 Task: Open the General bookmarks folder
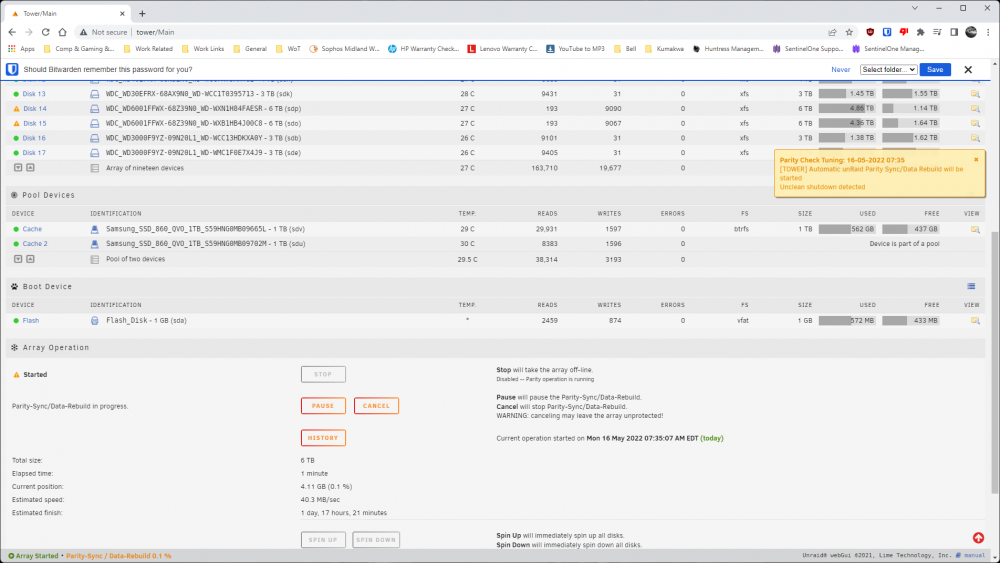pos(250,48)
